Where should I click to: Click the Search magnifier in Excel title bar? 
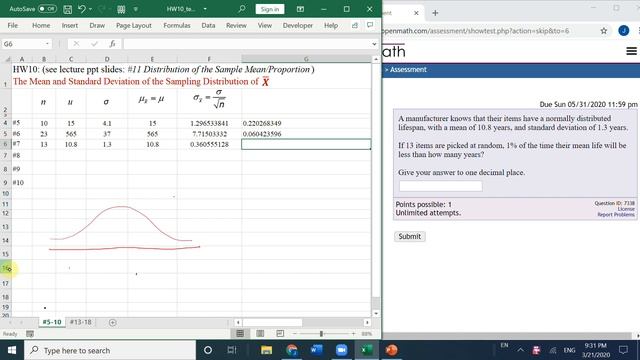pyautogui.click(x=242, y=9)
